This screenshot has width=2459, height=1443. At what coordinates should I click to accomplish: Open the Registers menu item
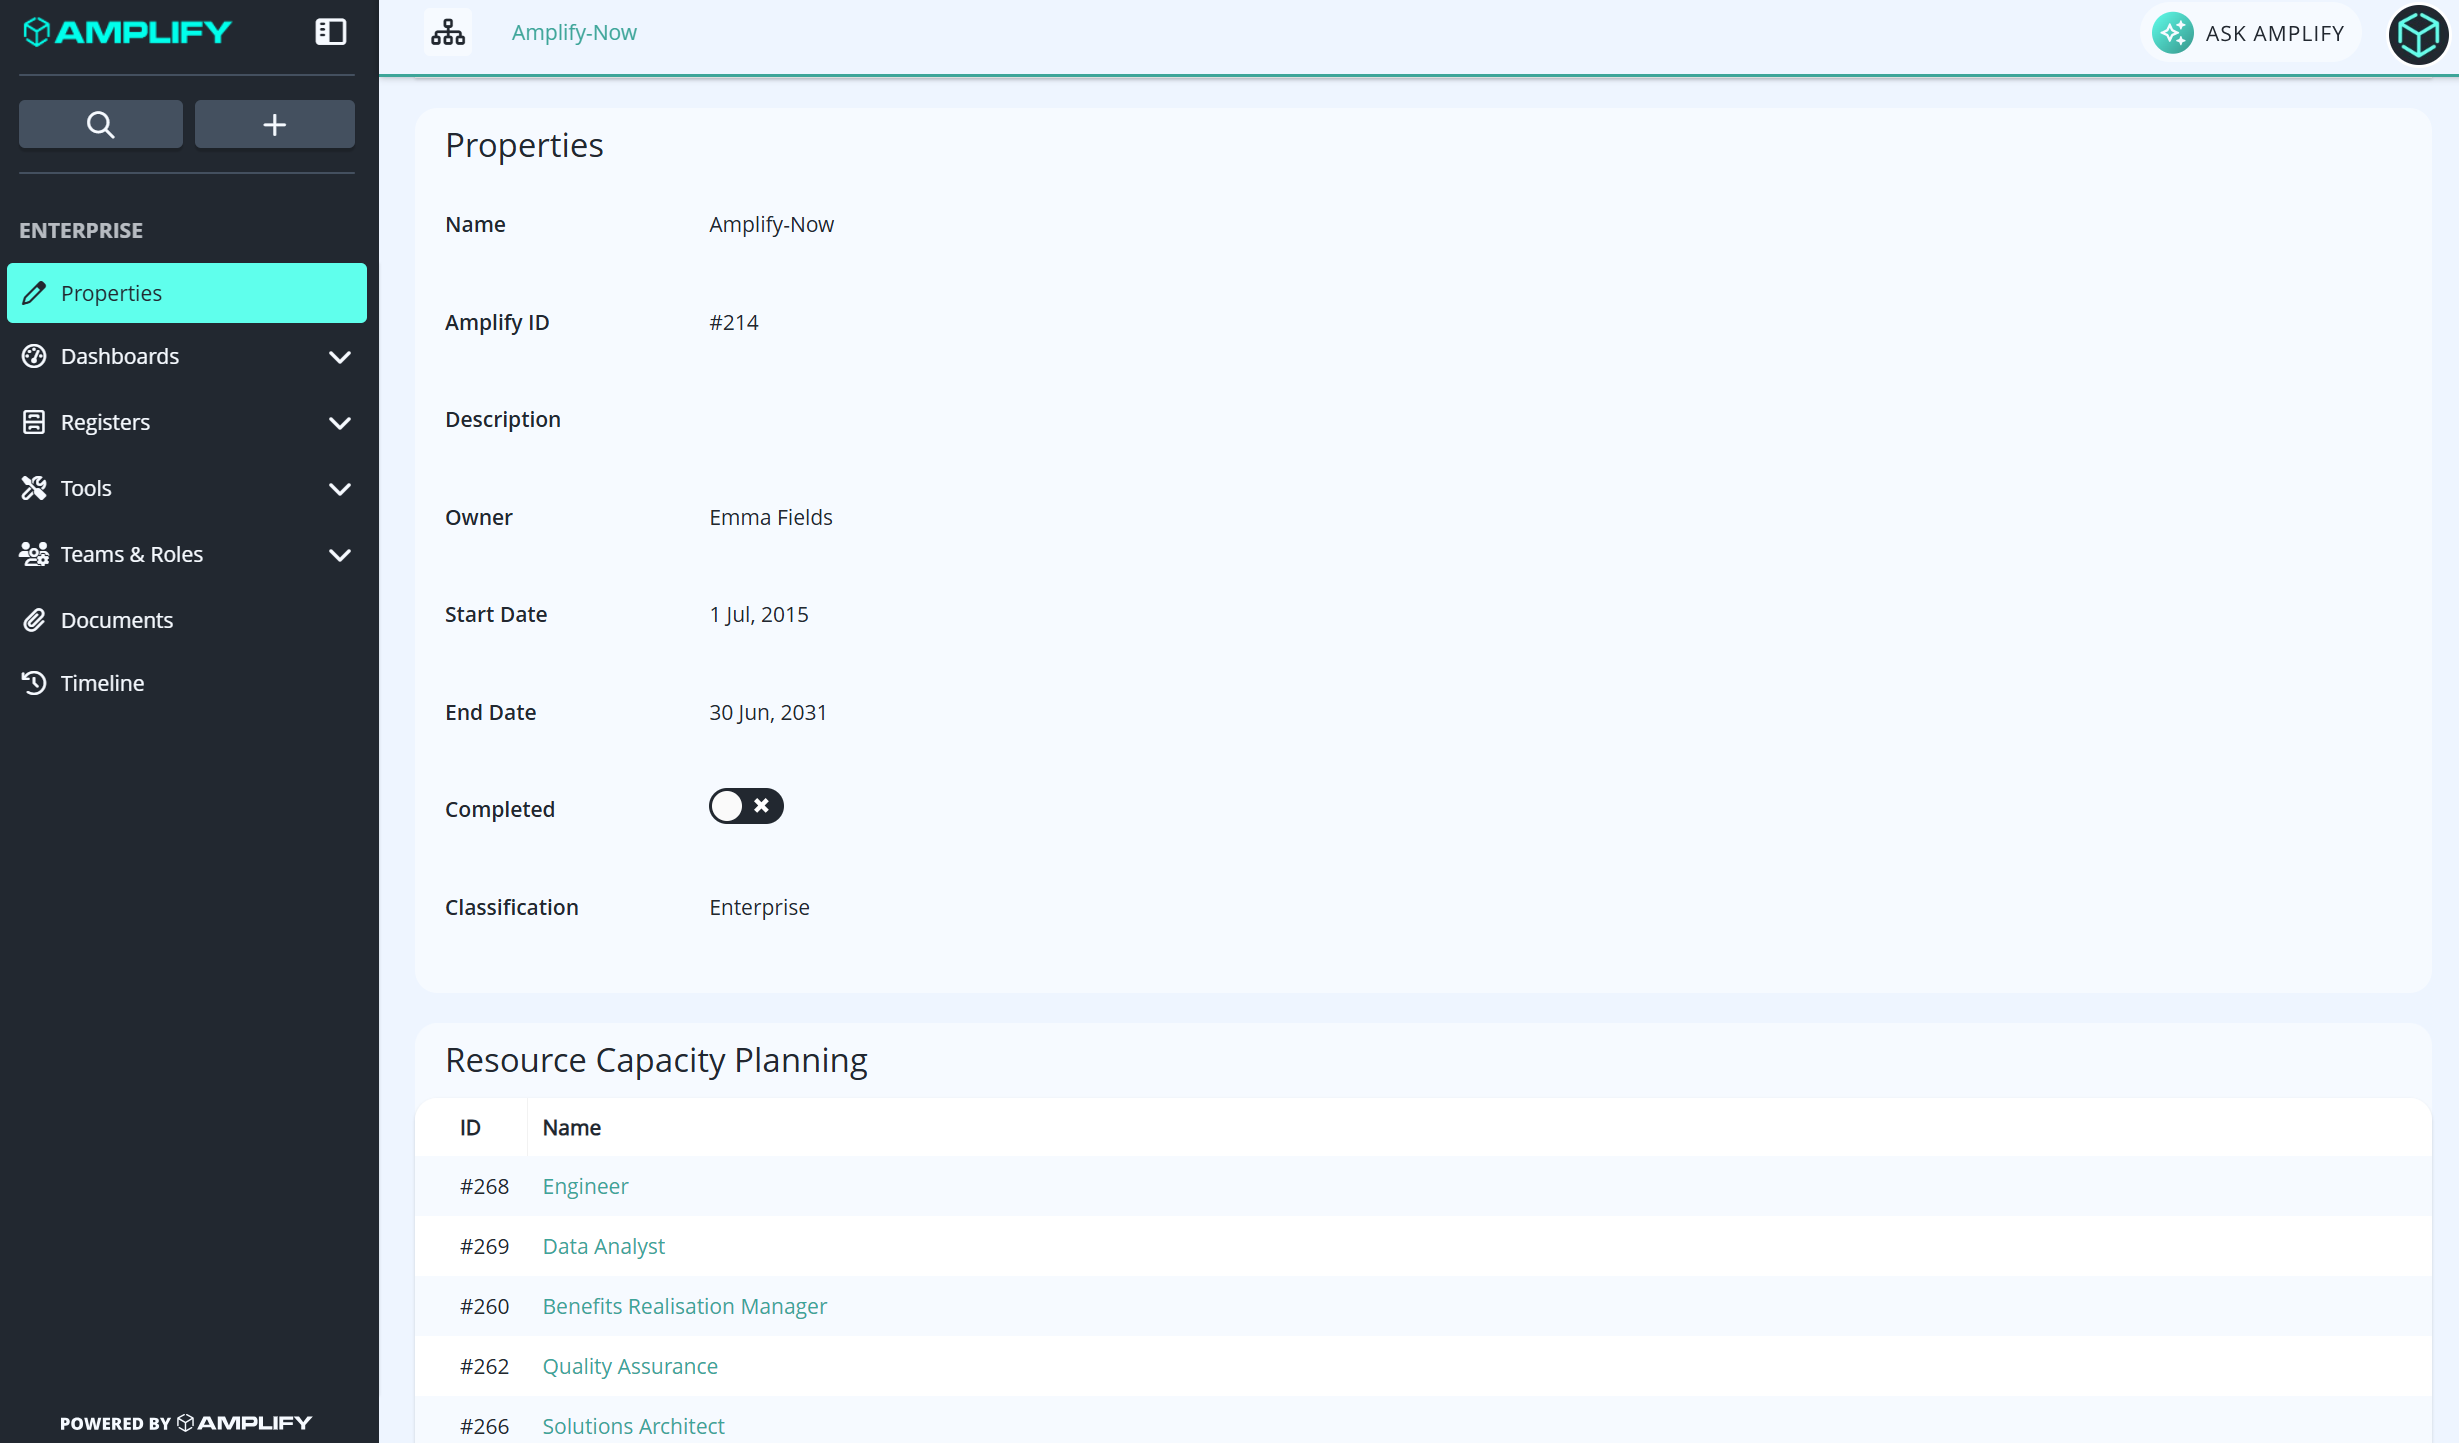tap(187, 422)
